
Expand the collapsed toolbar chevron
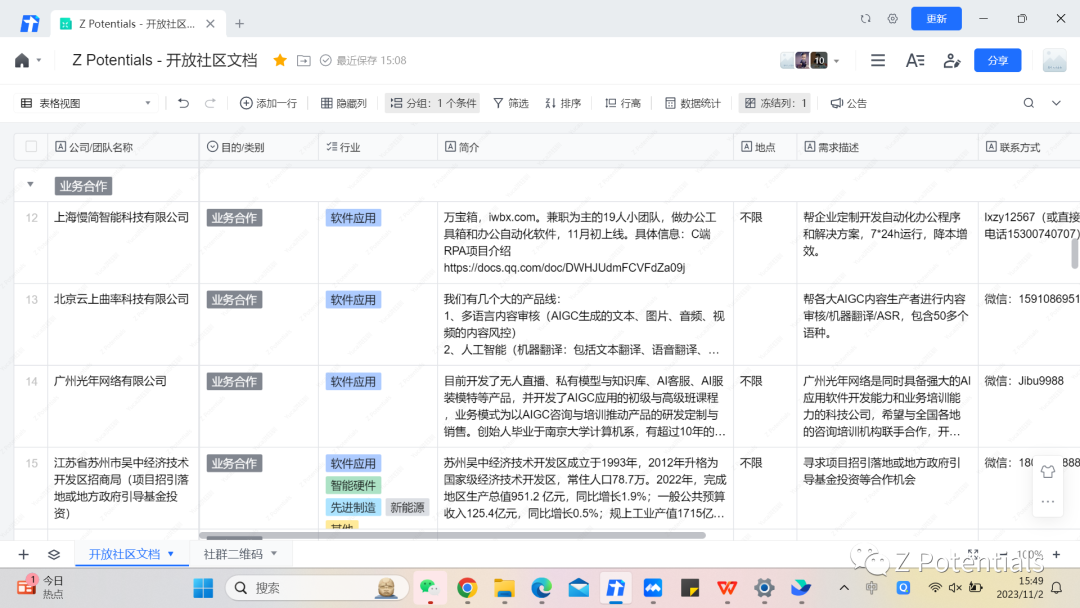click(1056, 103)
